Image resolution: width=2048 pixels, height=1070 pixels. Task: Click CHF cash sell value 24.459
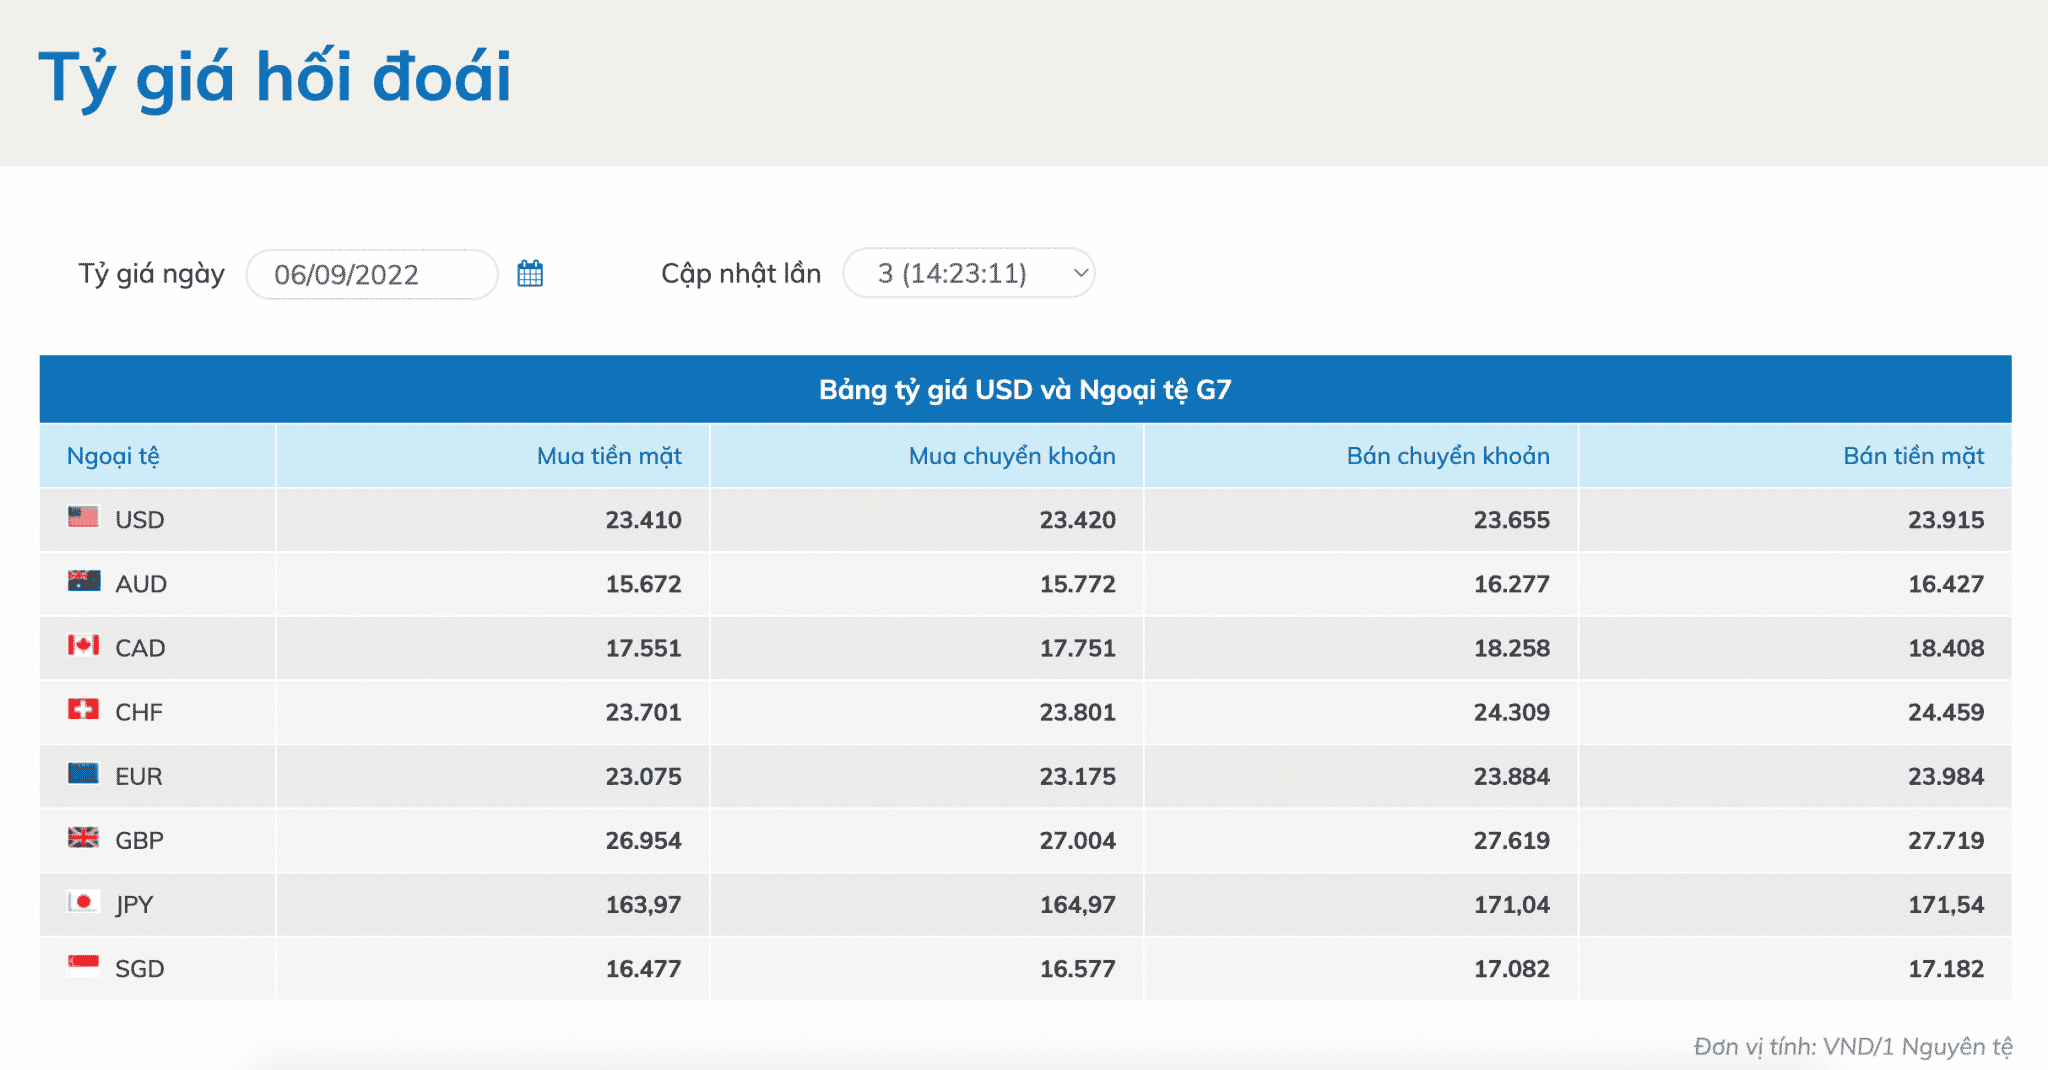[1945, 712]
